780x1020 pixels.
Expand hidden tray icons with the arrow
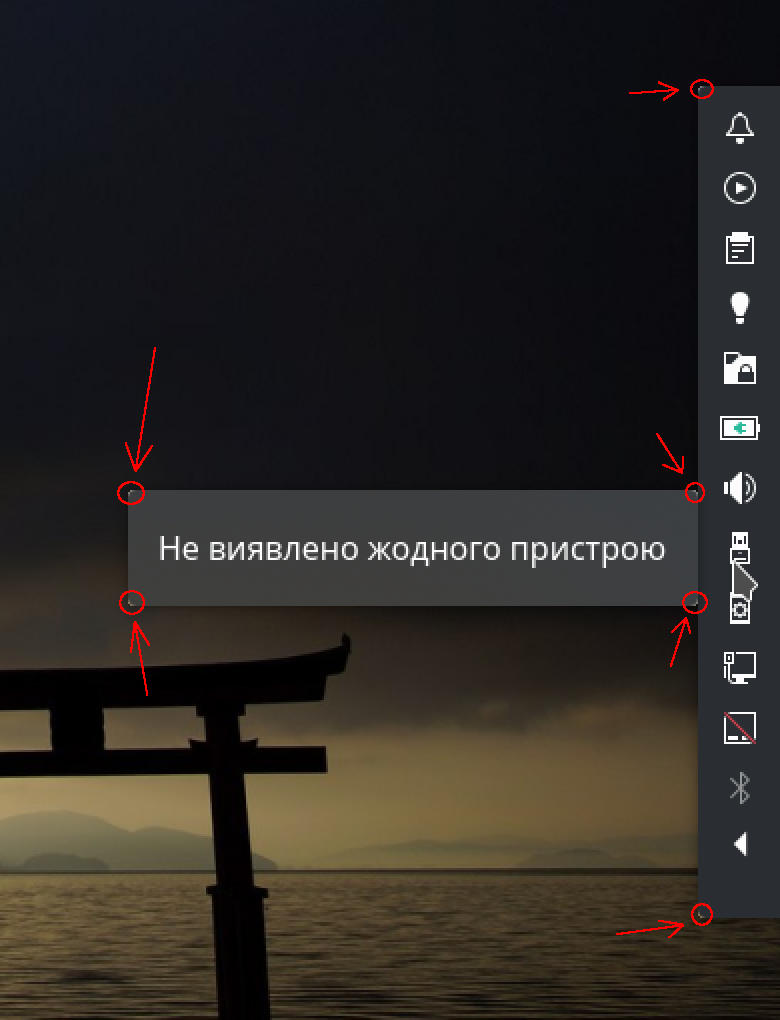tap(740, 844)
